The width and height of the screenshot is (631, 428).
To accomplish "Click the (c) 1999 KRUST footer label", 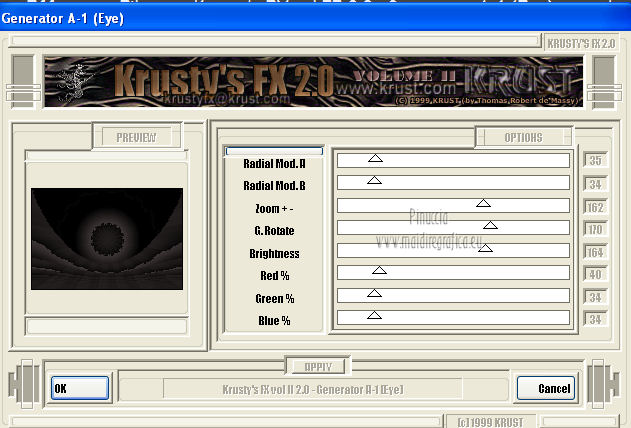I will click(490, 422).
